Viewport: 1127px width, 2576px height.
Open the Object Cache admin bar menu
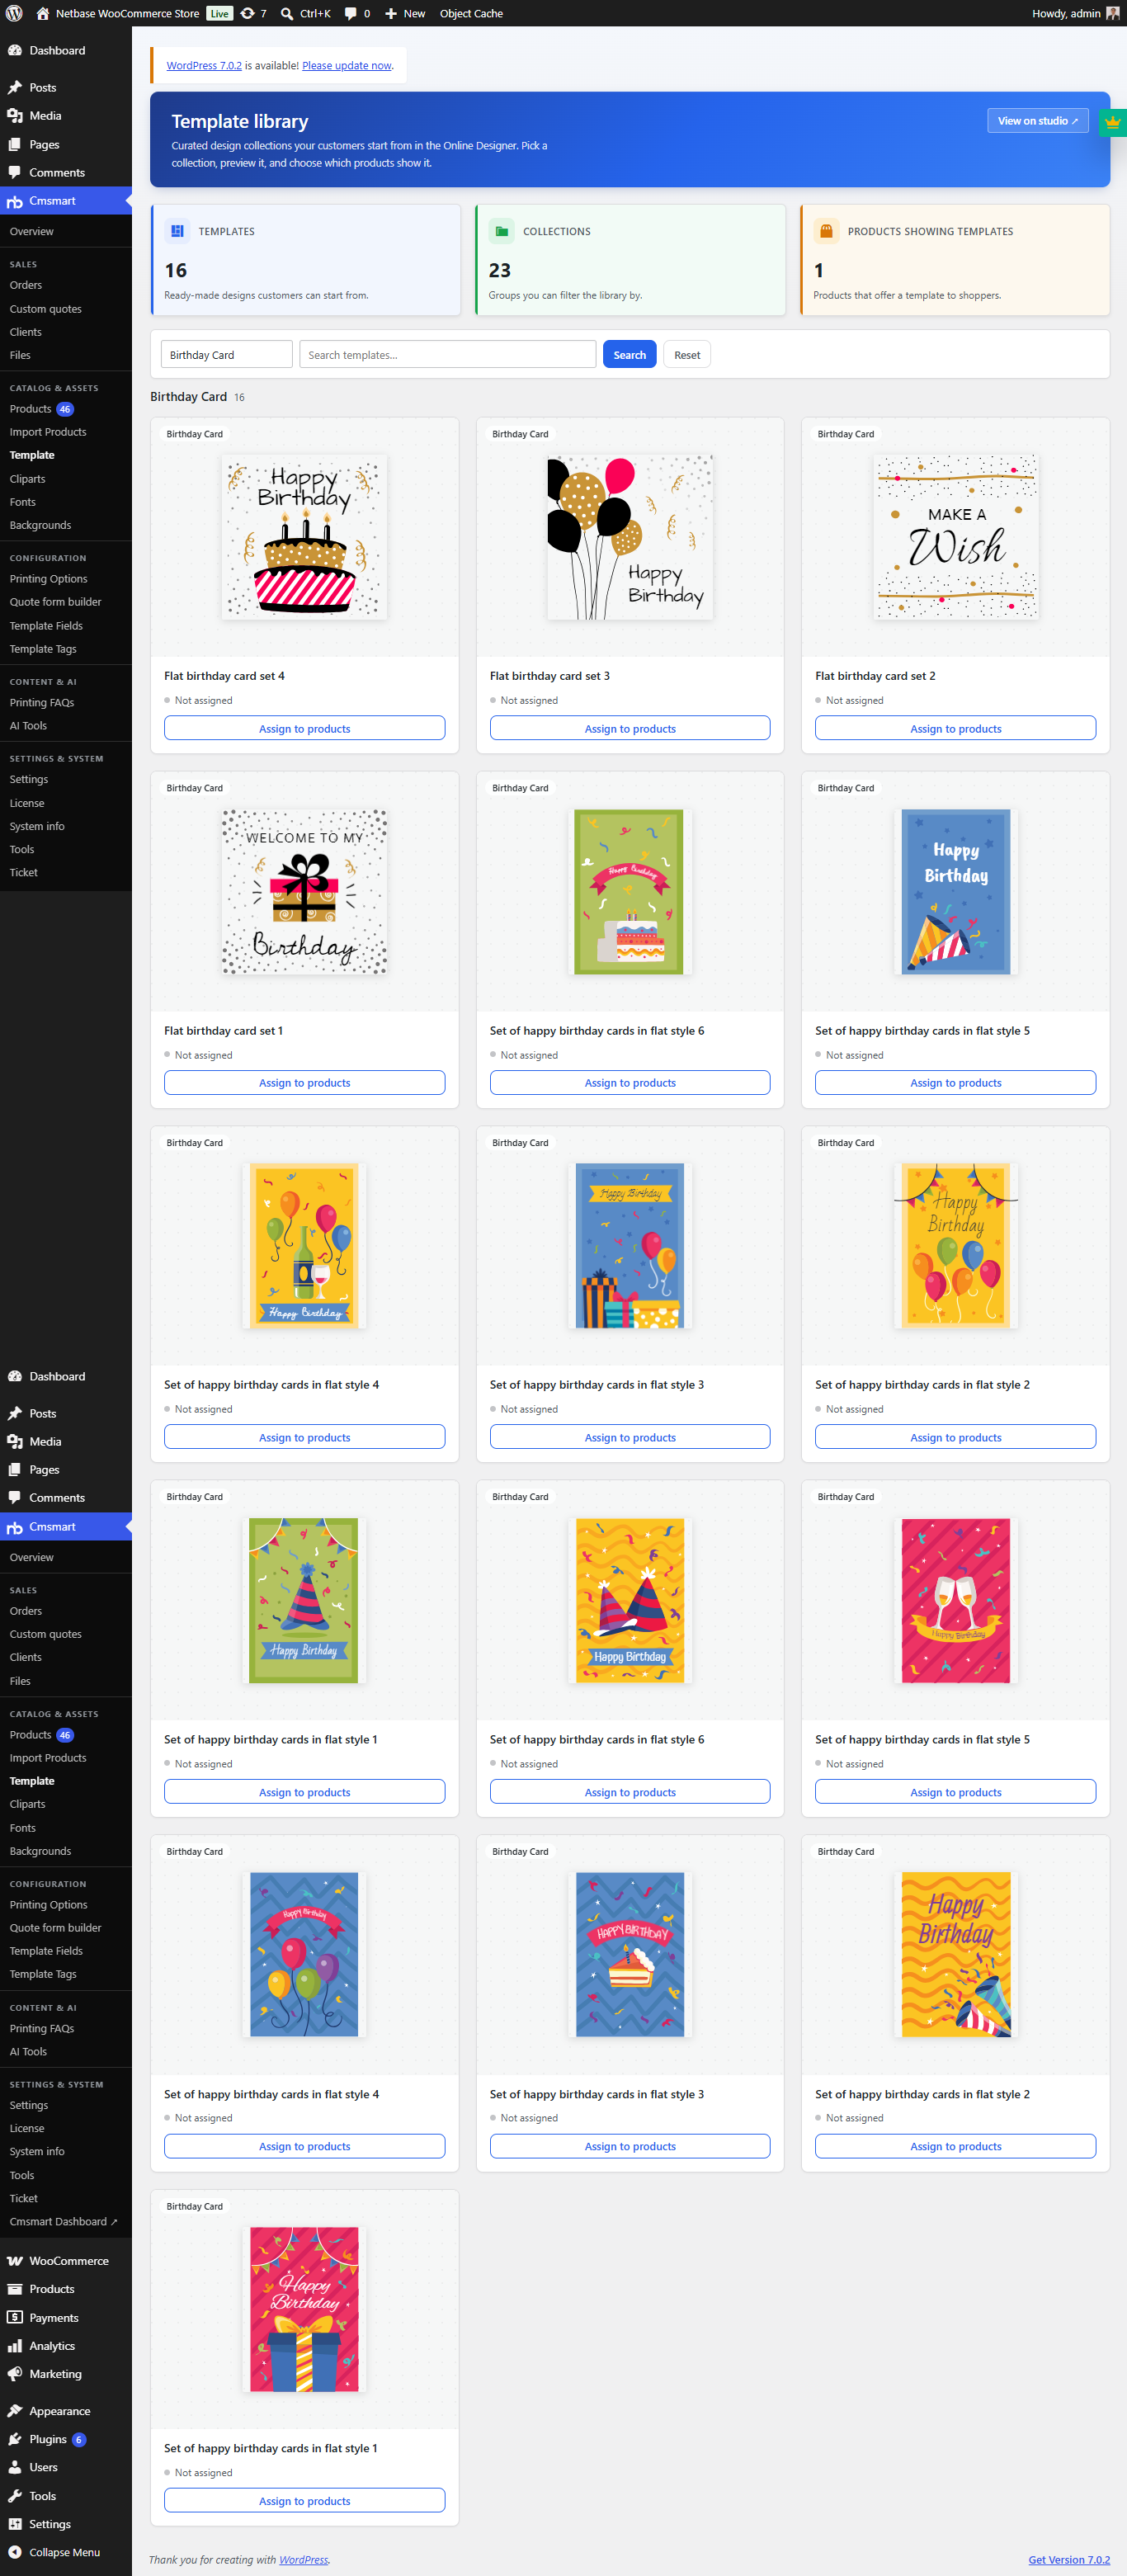pos(471,13)
